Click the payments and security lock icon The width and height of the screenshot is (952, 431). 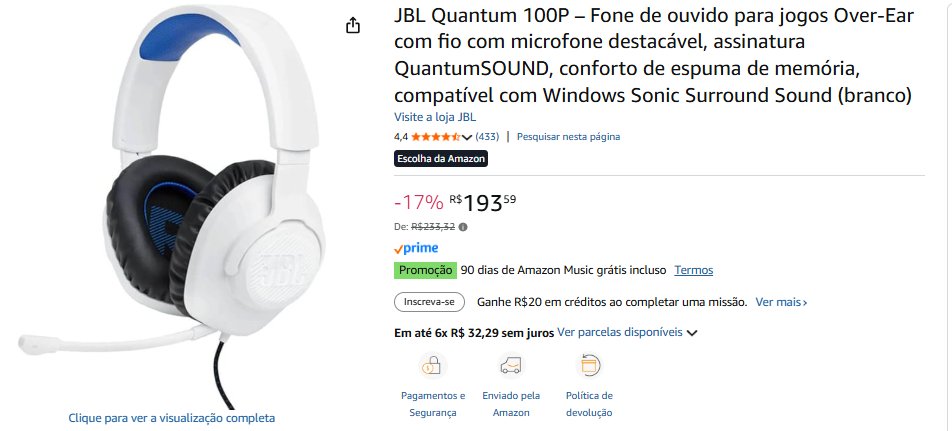pyautogui.click(x=433, y=366)
